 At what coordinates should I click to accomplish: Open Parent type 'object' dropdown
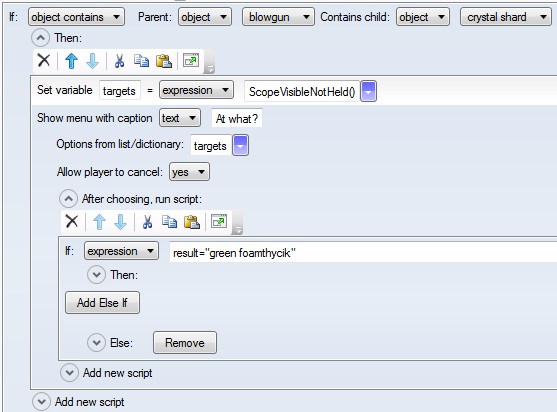205,17
